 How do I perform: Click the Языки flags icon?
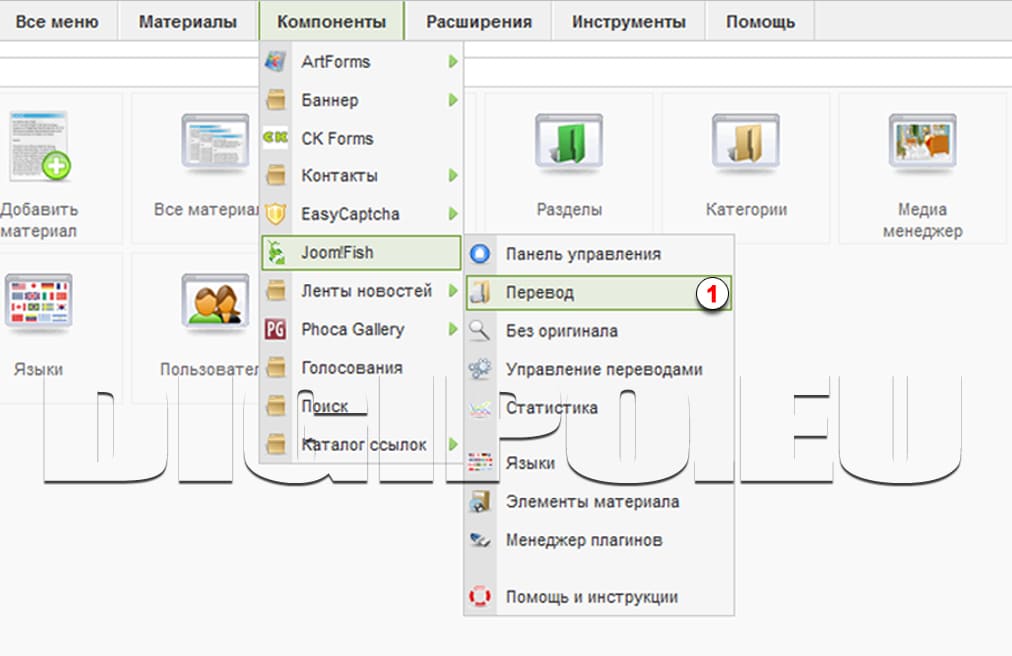tap(38, 300)
